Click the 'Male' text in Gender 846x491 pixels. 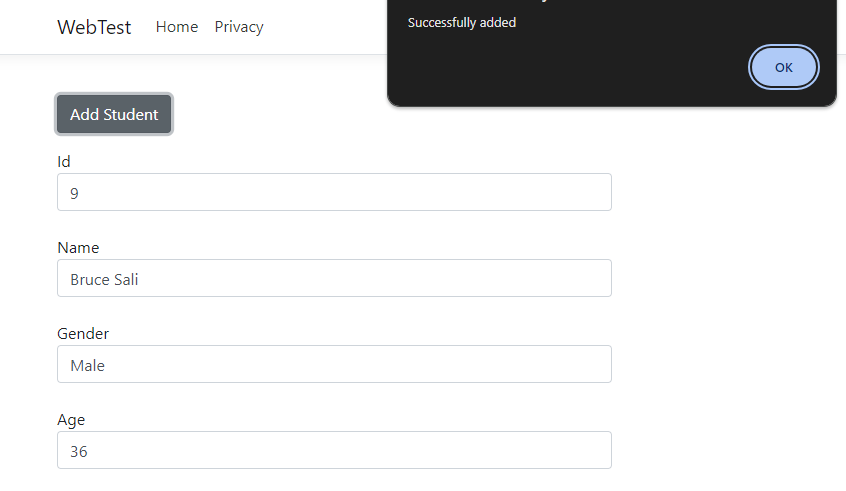pyautogui.click(x=87, y=366)
